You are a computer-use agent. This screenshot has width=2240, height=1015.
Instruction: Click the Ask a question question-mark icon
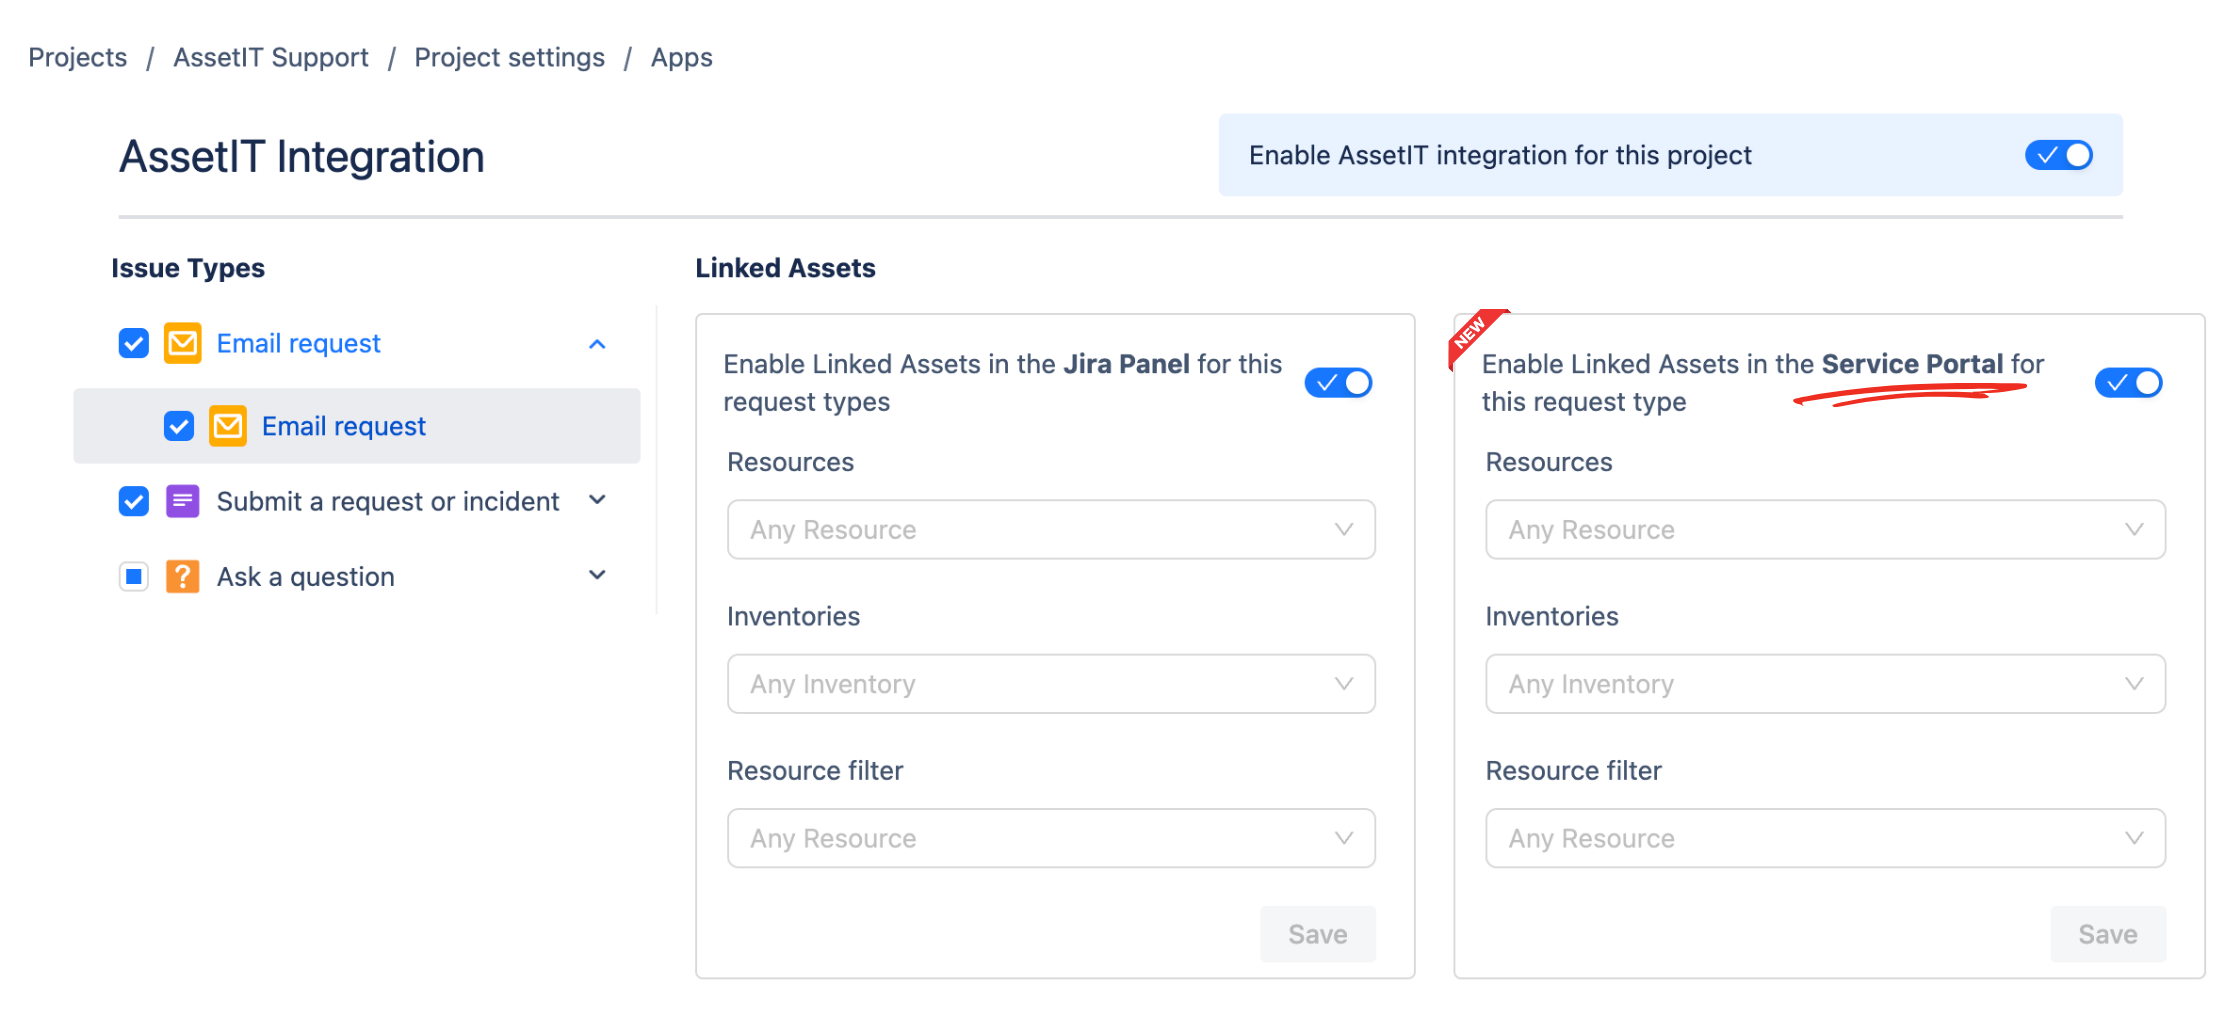tap(183, 576)
